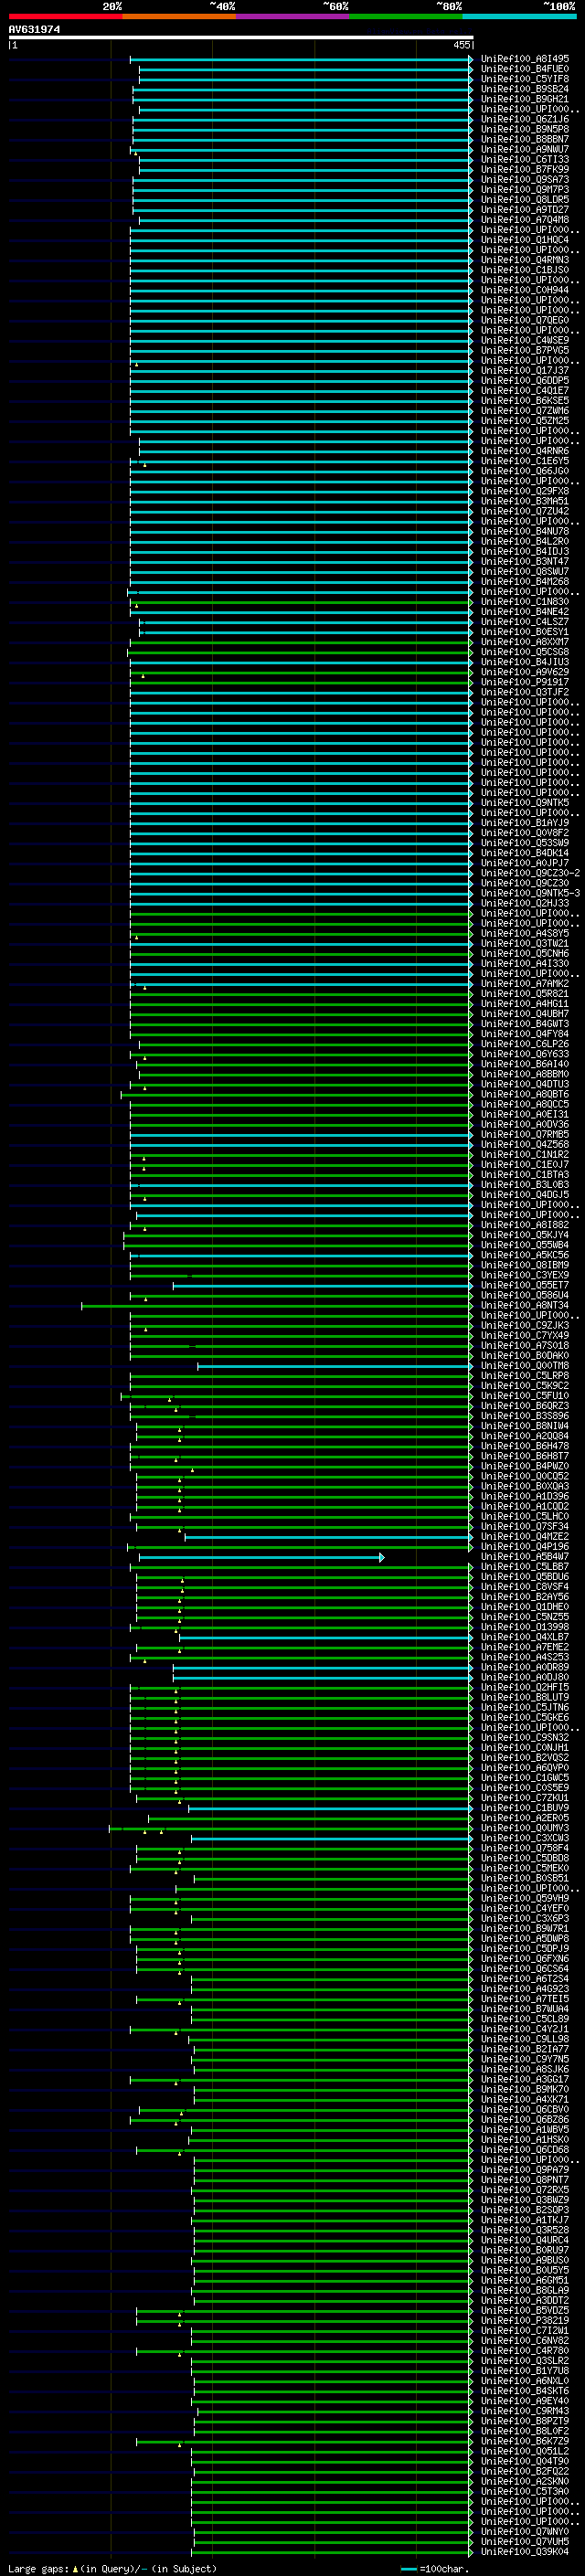The height and width of the screenshot is (2576, 585).
Task: Select hit UniRef100_Q29FX8
Action: coord(525,491)
